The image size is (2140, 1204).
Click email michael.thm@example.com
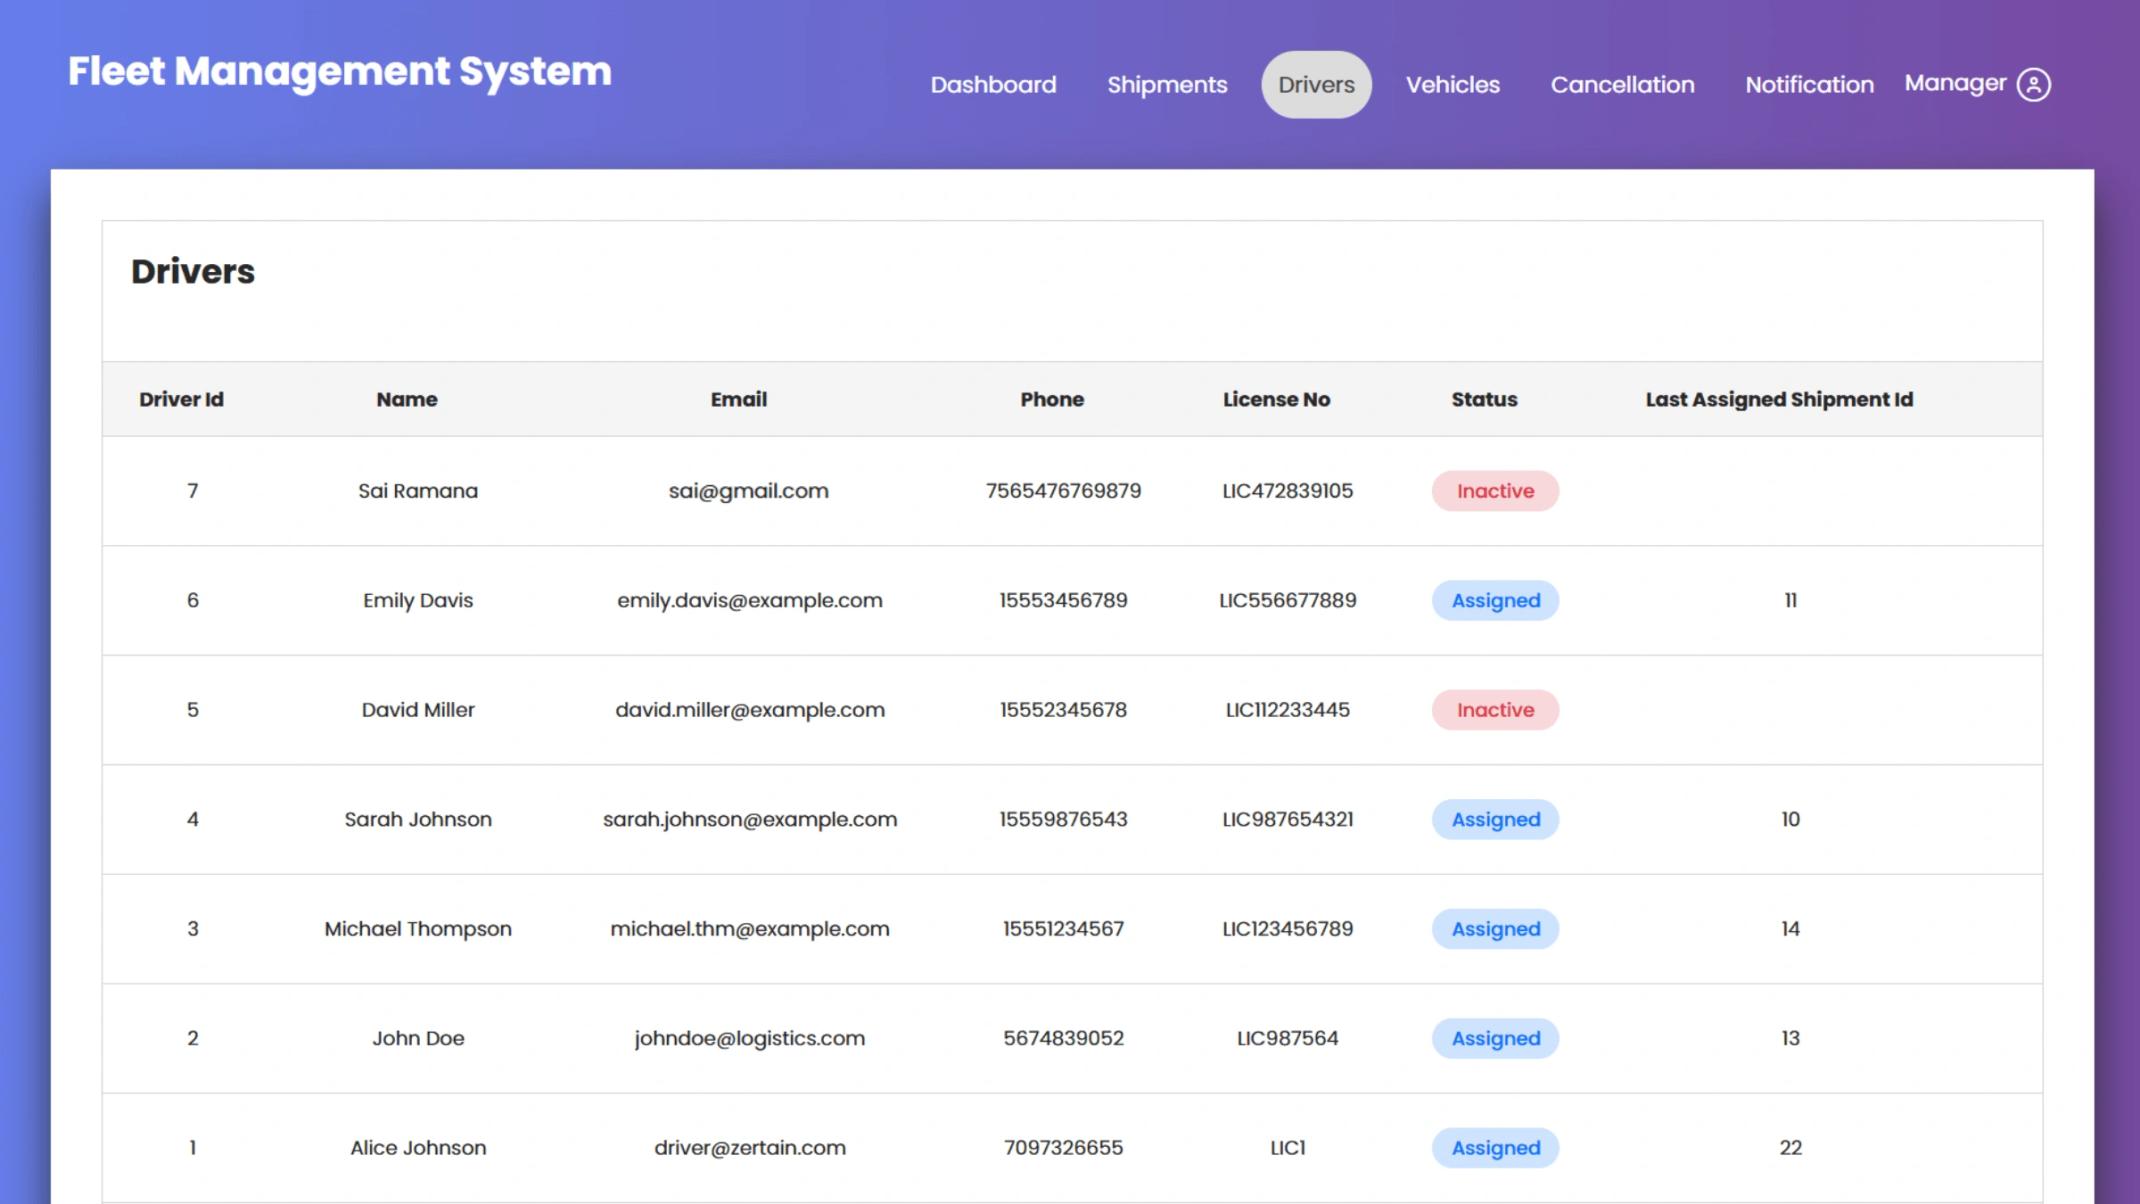tap(750, 929)
